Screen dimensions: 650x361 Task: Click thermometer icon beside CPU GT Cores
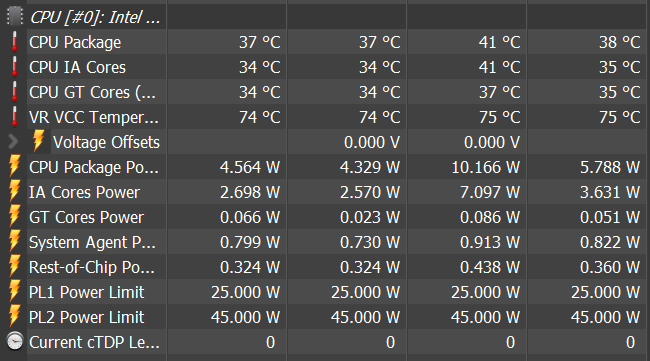(15, 92)
